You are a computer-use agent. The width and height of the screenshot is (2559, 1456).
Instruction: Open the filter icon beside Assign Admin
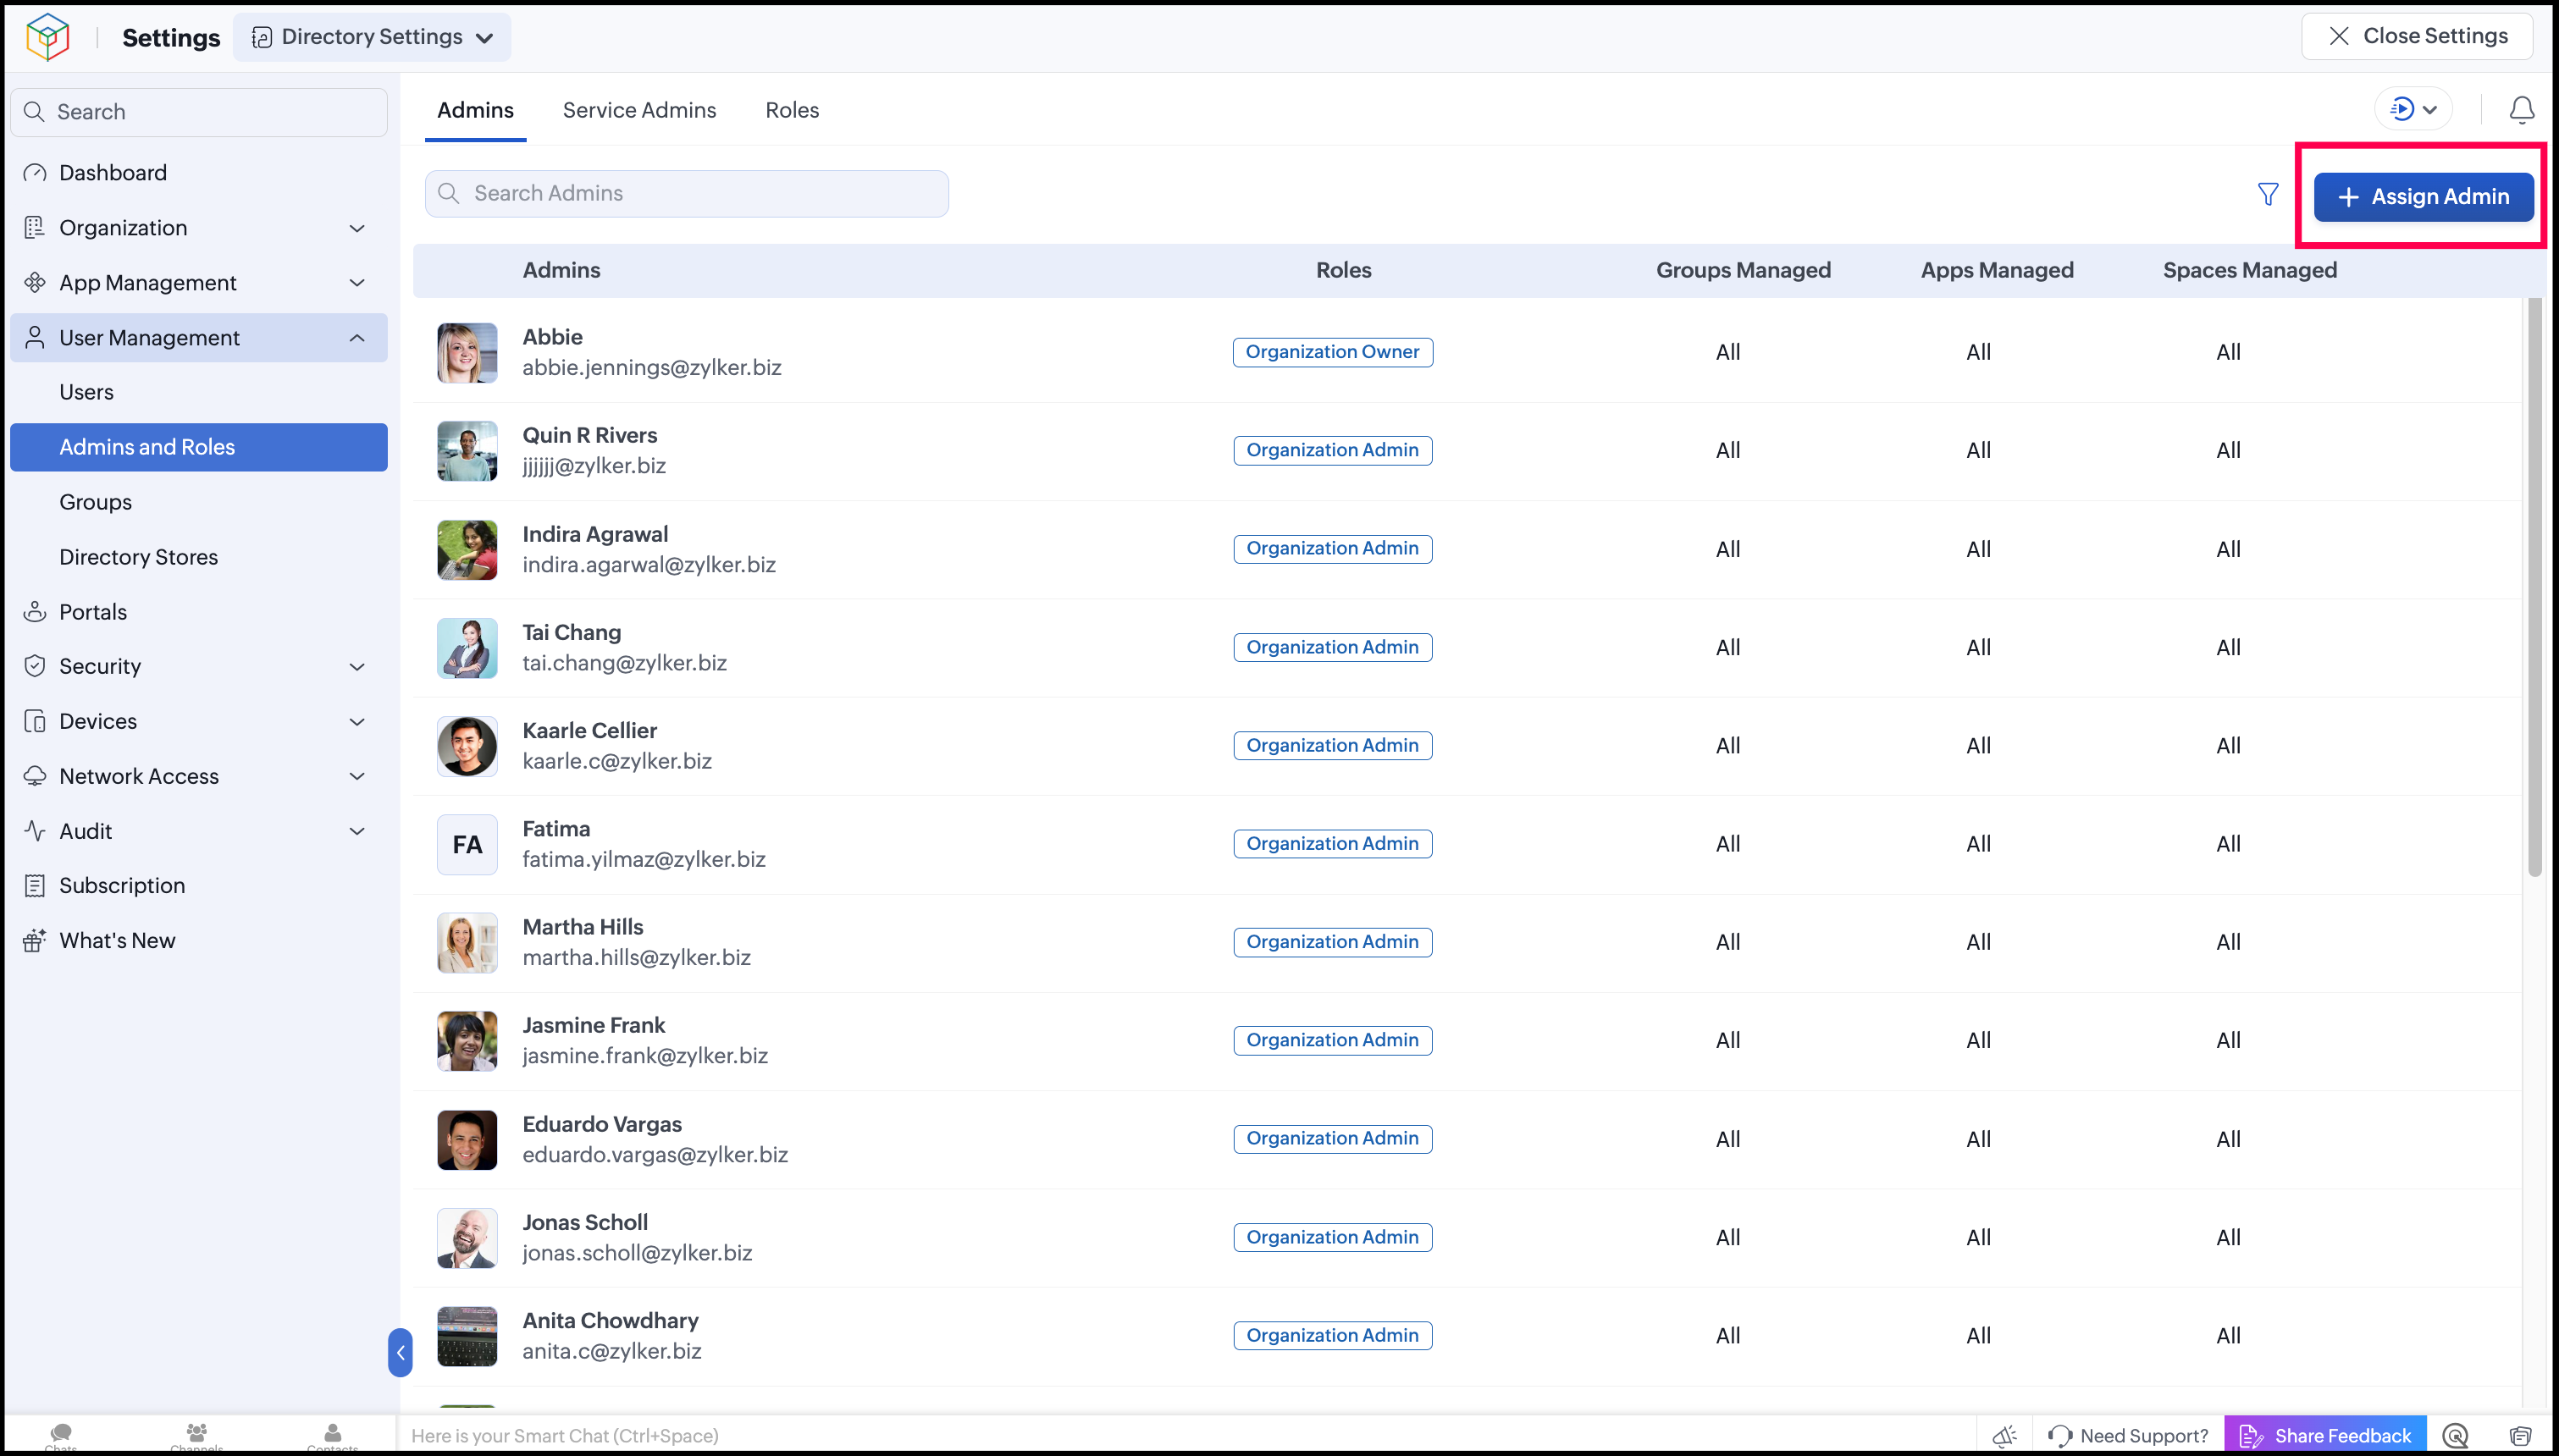click(2267, 194)
